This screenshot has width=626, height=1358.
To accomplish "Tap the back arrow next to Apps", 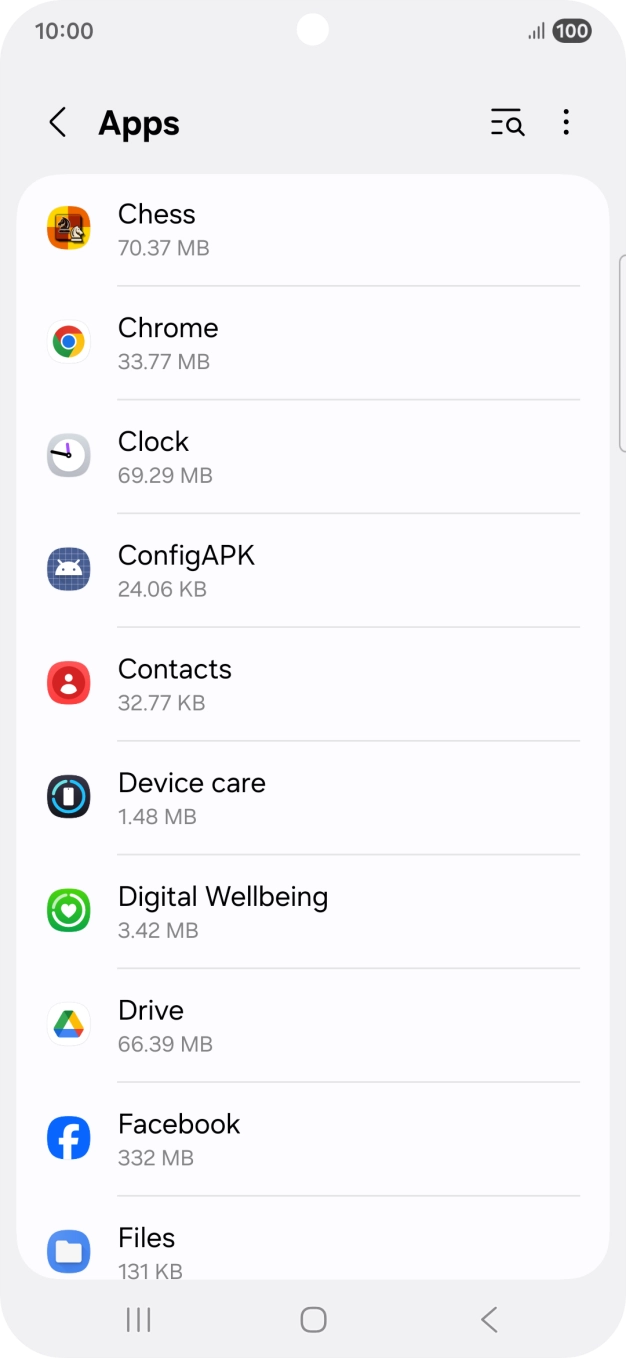I will pos(57,122).
